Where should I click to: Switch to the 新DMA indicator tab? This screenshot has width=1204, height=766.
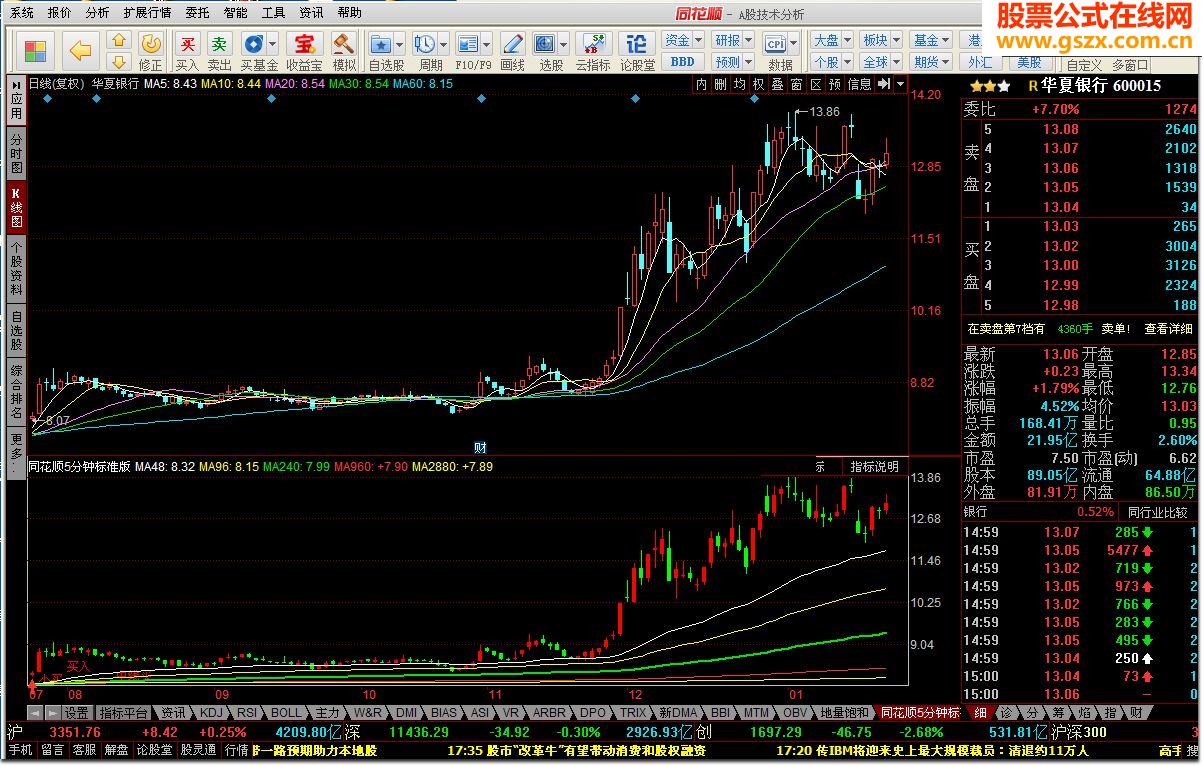[x=677, y=713]
